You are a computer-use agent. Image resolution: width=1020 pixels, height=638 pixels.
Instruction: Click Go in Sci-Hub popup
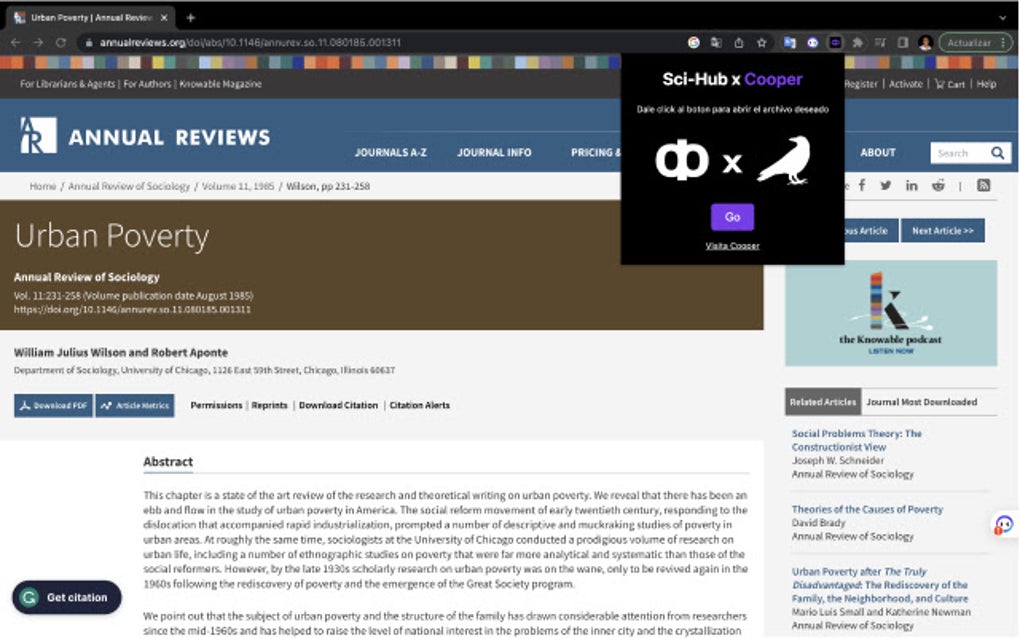pyautogui.click(x=732, y=217)
